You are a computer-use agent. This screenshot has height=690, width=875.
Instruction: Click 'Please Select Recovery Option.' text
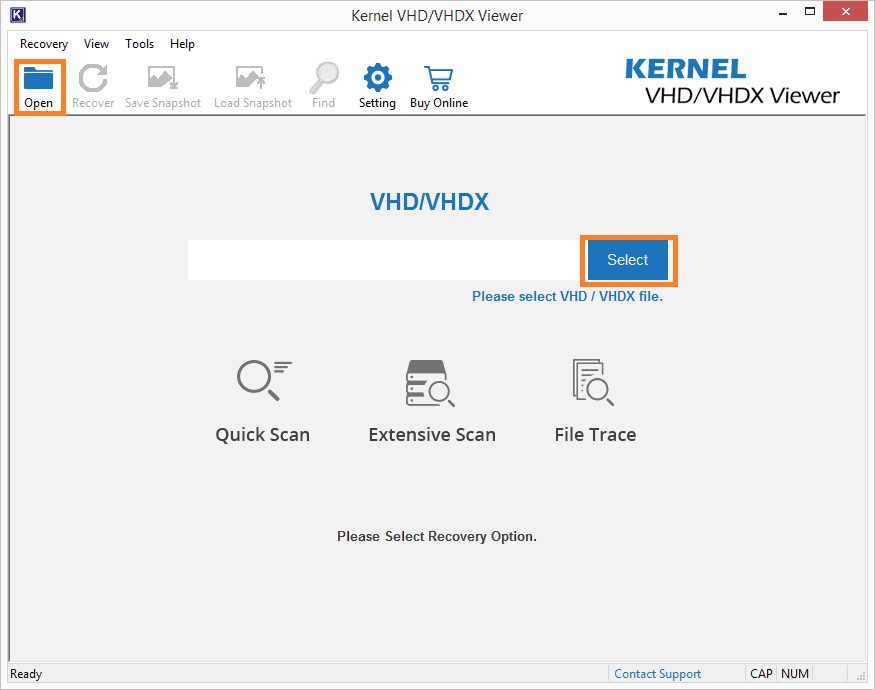(437, 536)
